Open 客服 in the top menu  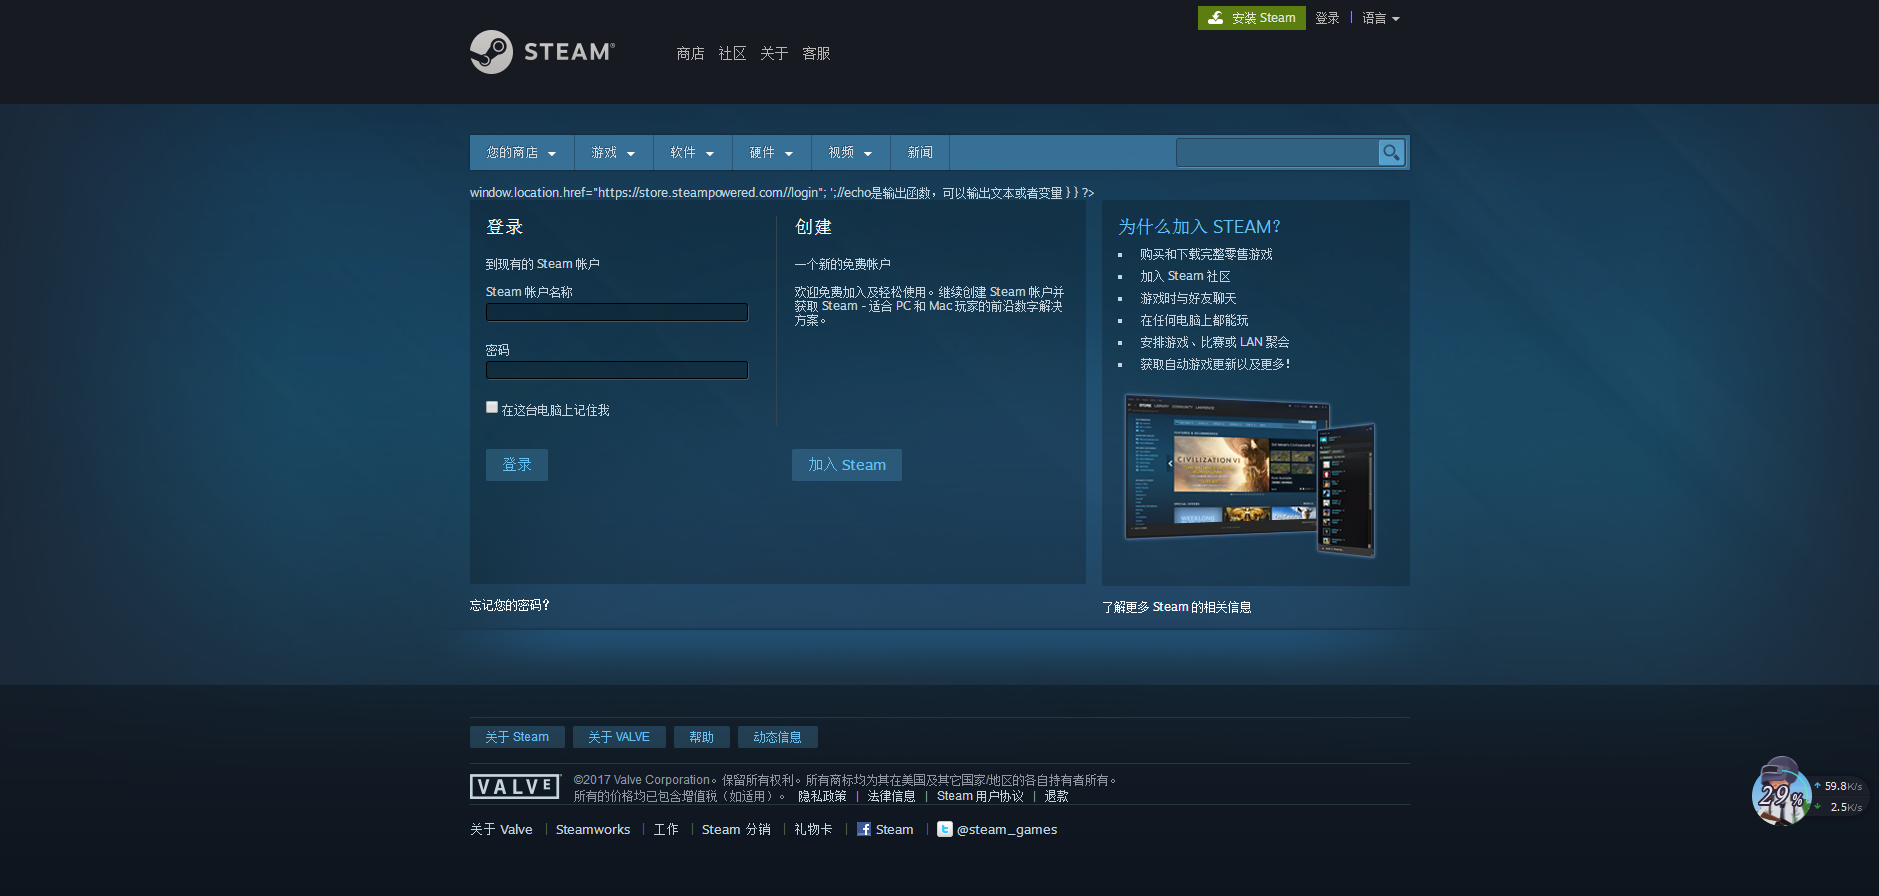816,53
